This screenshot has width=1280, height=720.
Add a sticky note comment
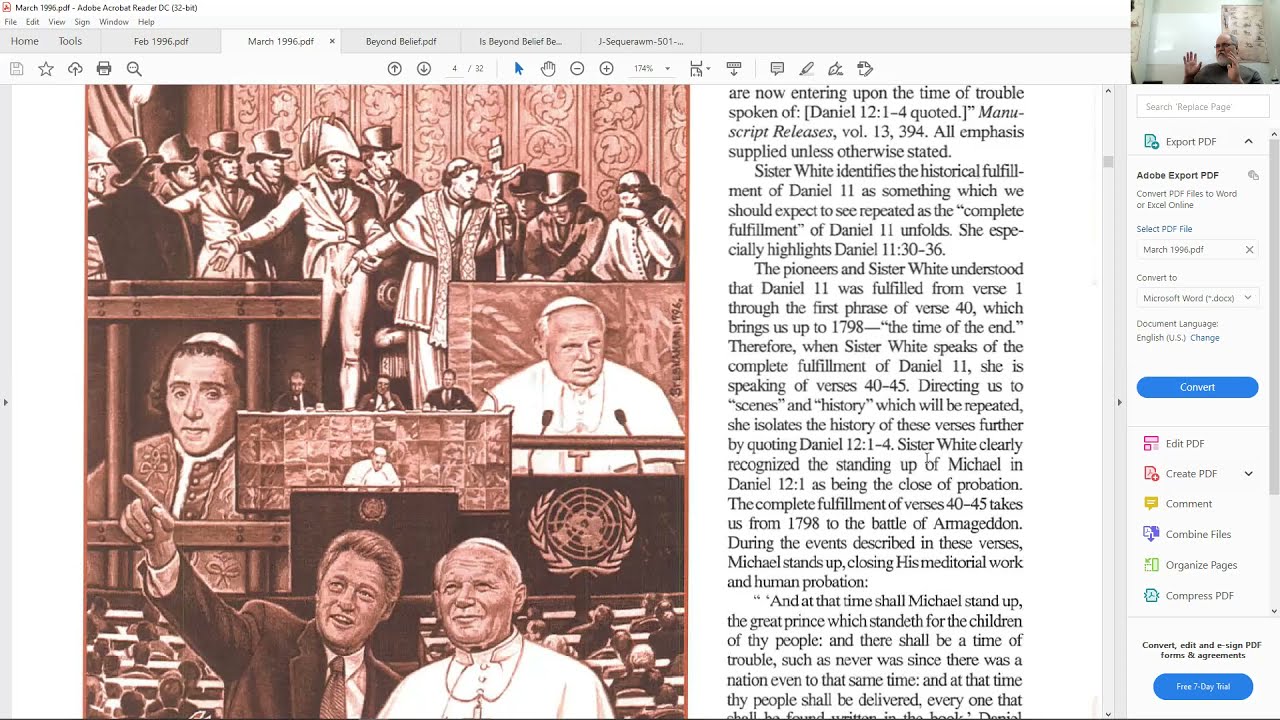coord(777,69)
